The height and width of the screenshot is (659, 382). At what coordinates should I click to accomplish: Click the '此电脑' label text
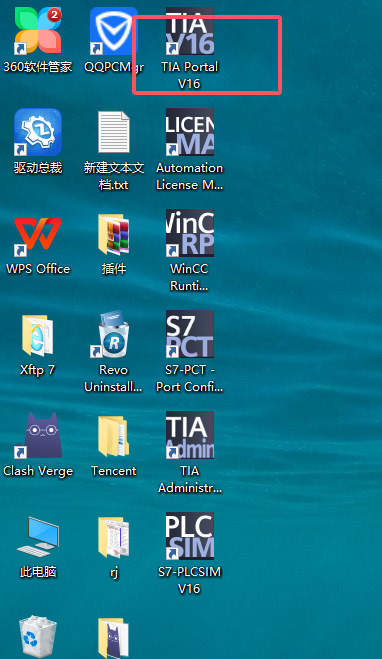point(38,572)
